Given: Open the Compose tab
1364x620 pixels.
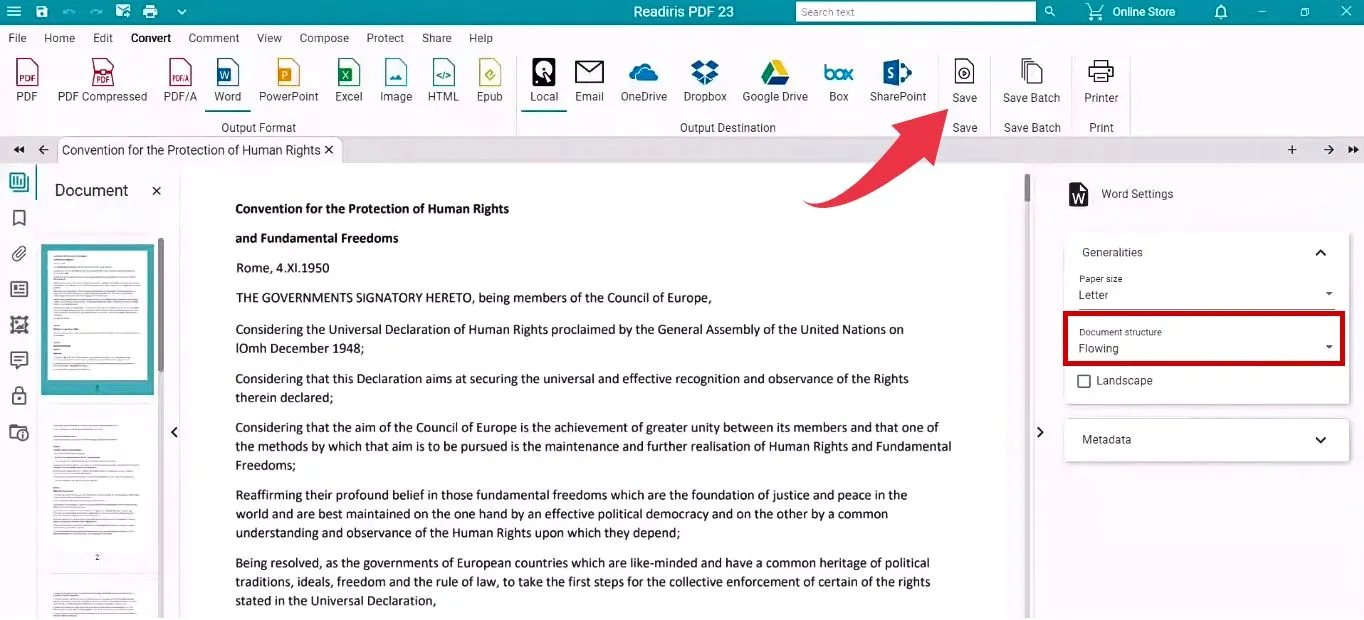Looking at the screenshot, I should pyautogui.click(x=324, y=38).
